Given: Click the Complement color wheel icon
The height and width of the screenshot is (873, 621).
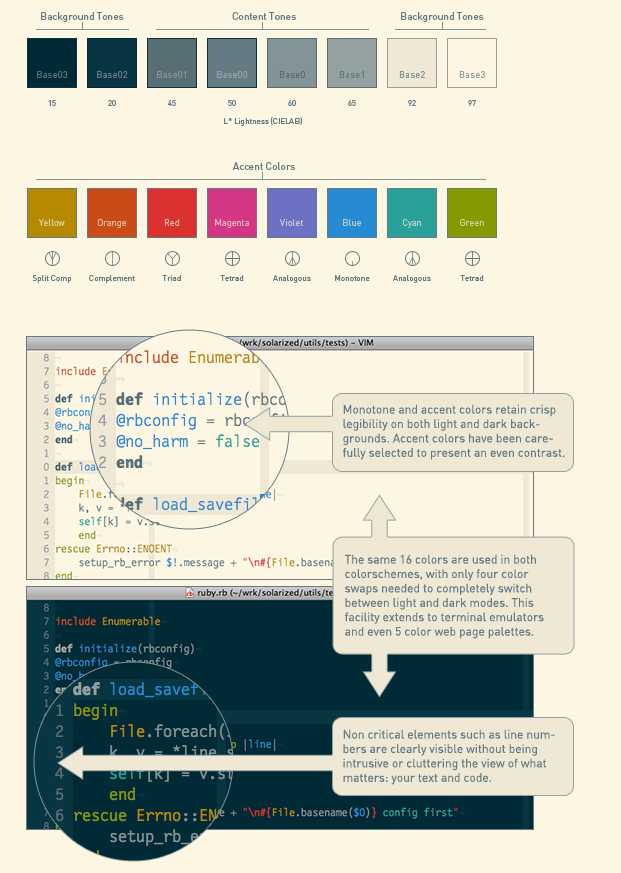Looking at the screenshot, I should (112, 258).
